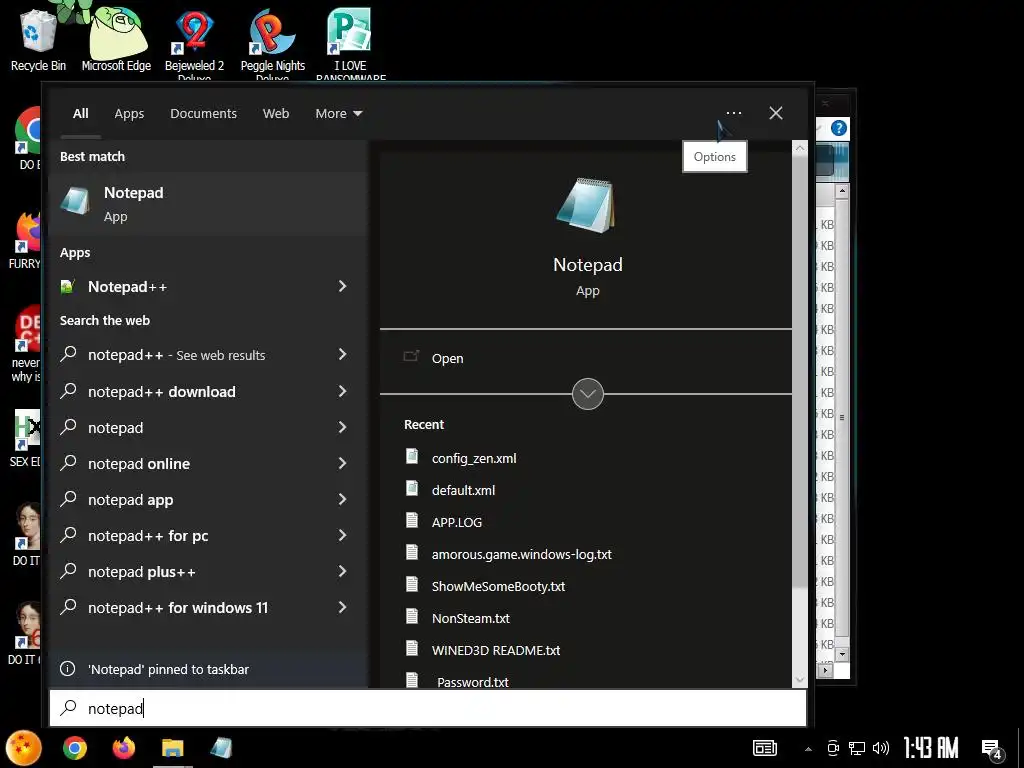This screenshot has height=768, width=1024.
Task: Switch to the Documents search tab
Action: click(x=203, y=114)
